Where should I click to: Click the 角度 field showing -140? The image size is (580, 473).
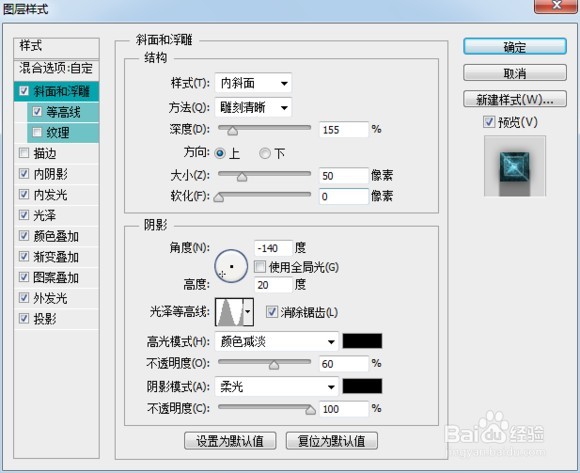click(x=273, y=248)
